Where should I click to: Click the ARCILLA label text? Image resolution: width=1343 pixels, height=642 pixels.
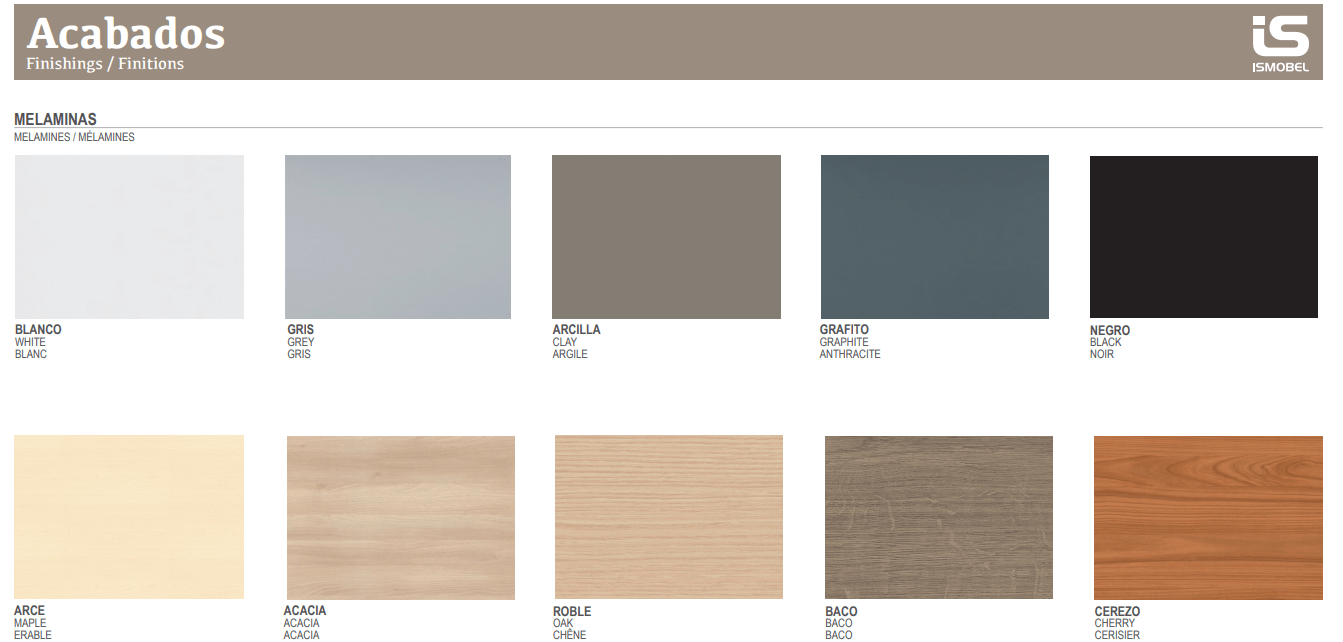(x=576, y=329)
